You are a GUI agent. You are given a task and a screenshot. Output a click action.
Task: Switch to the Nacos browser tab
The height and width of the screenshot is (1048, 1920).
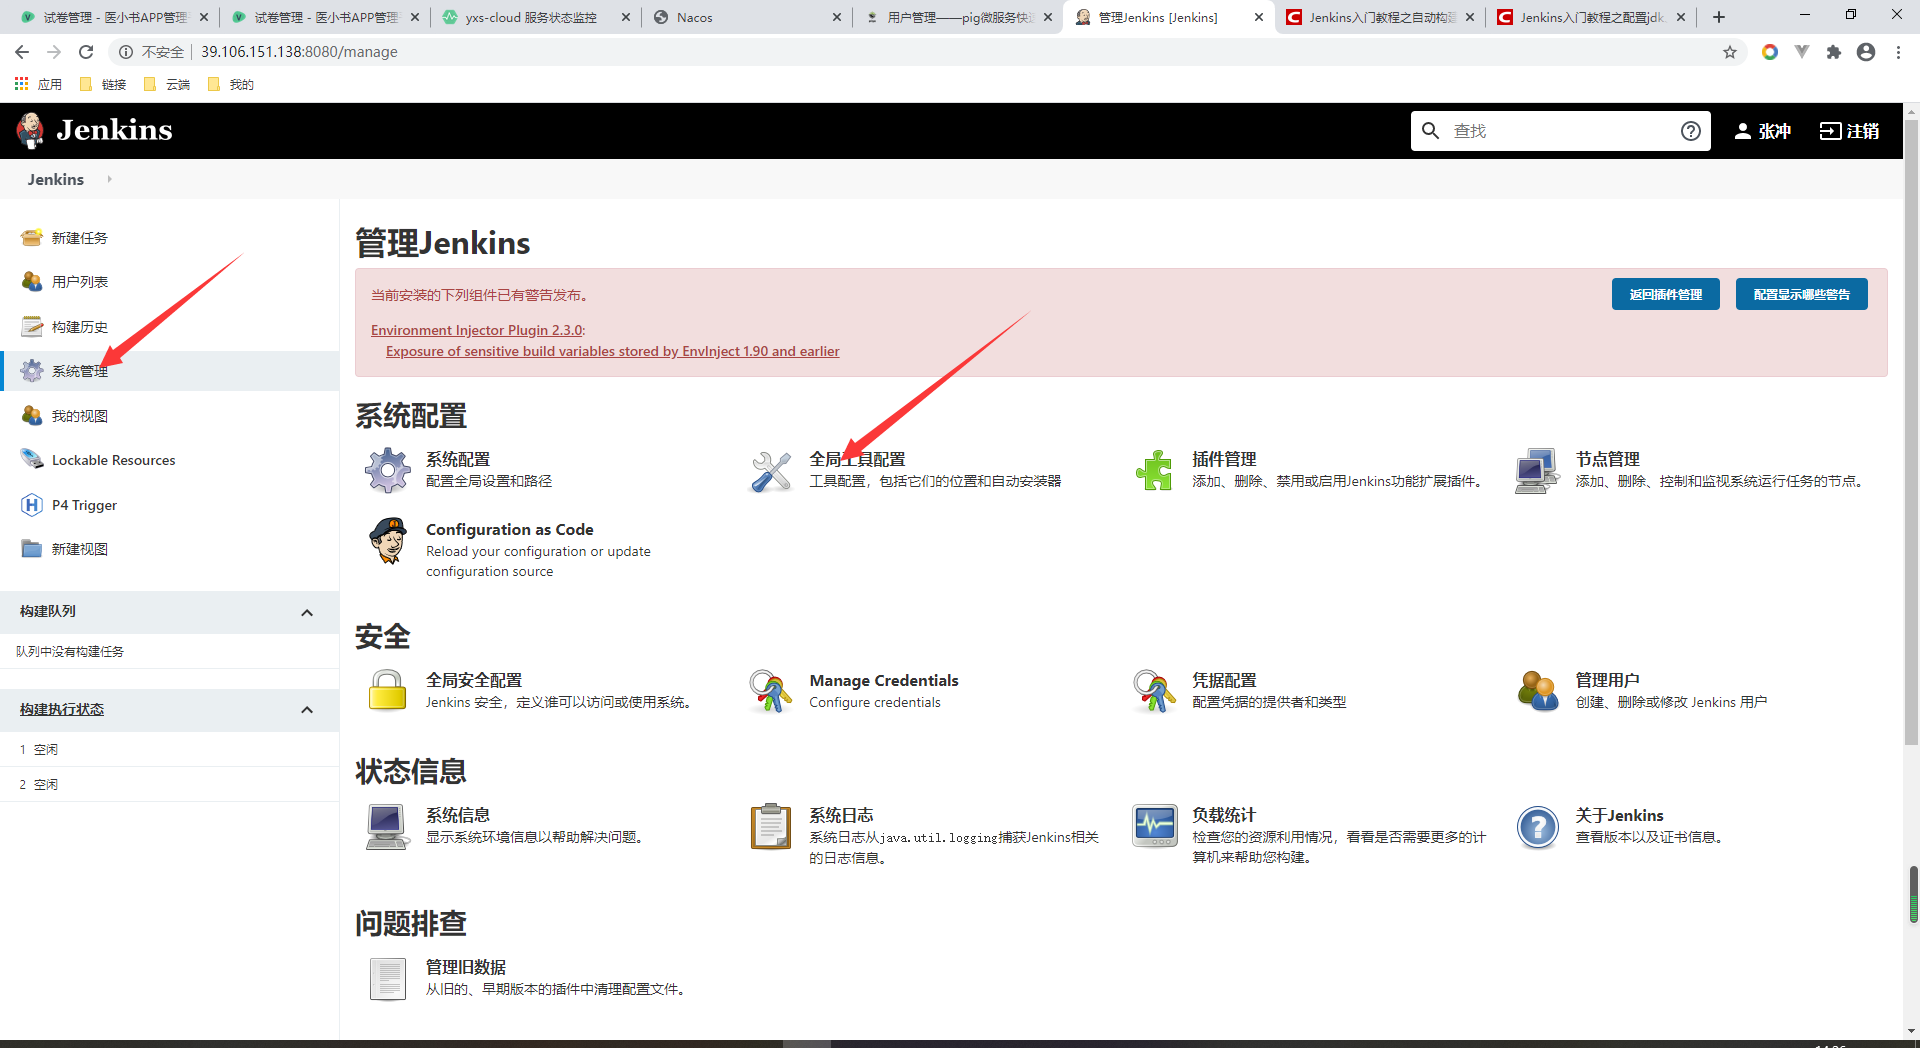(746, 17)
